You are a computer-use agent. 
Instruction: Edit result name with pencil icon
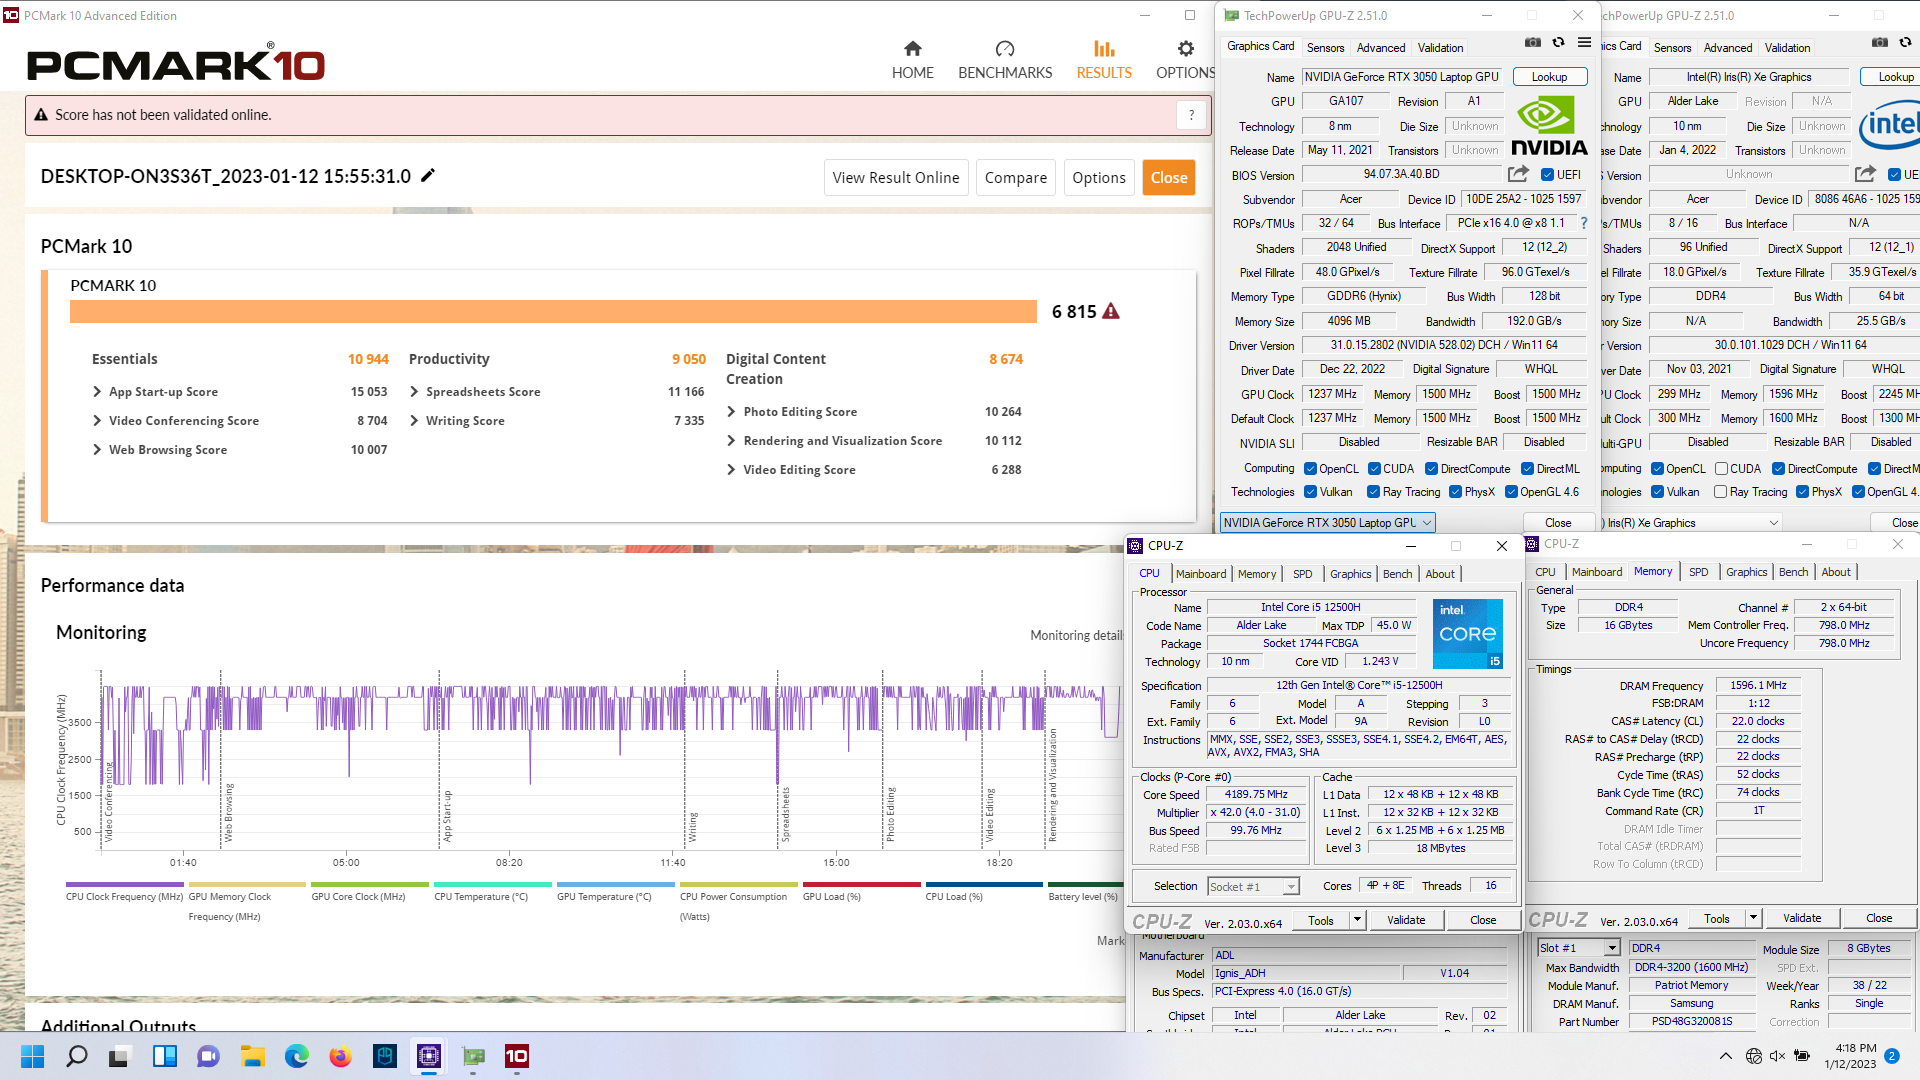point(428,176)
